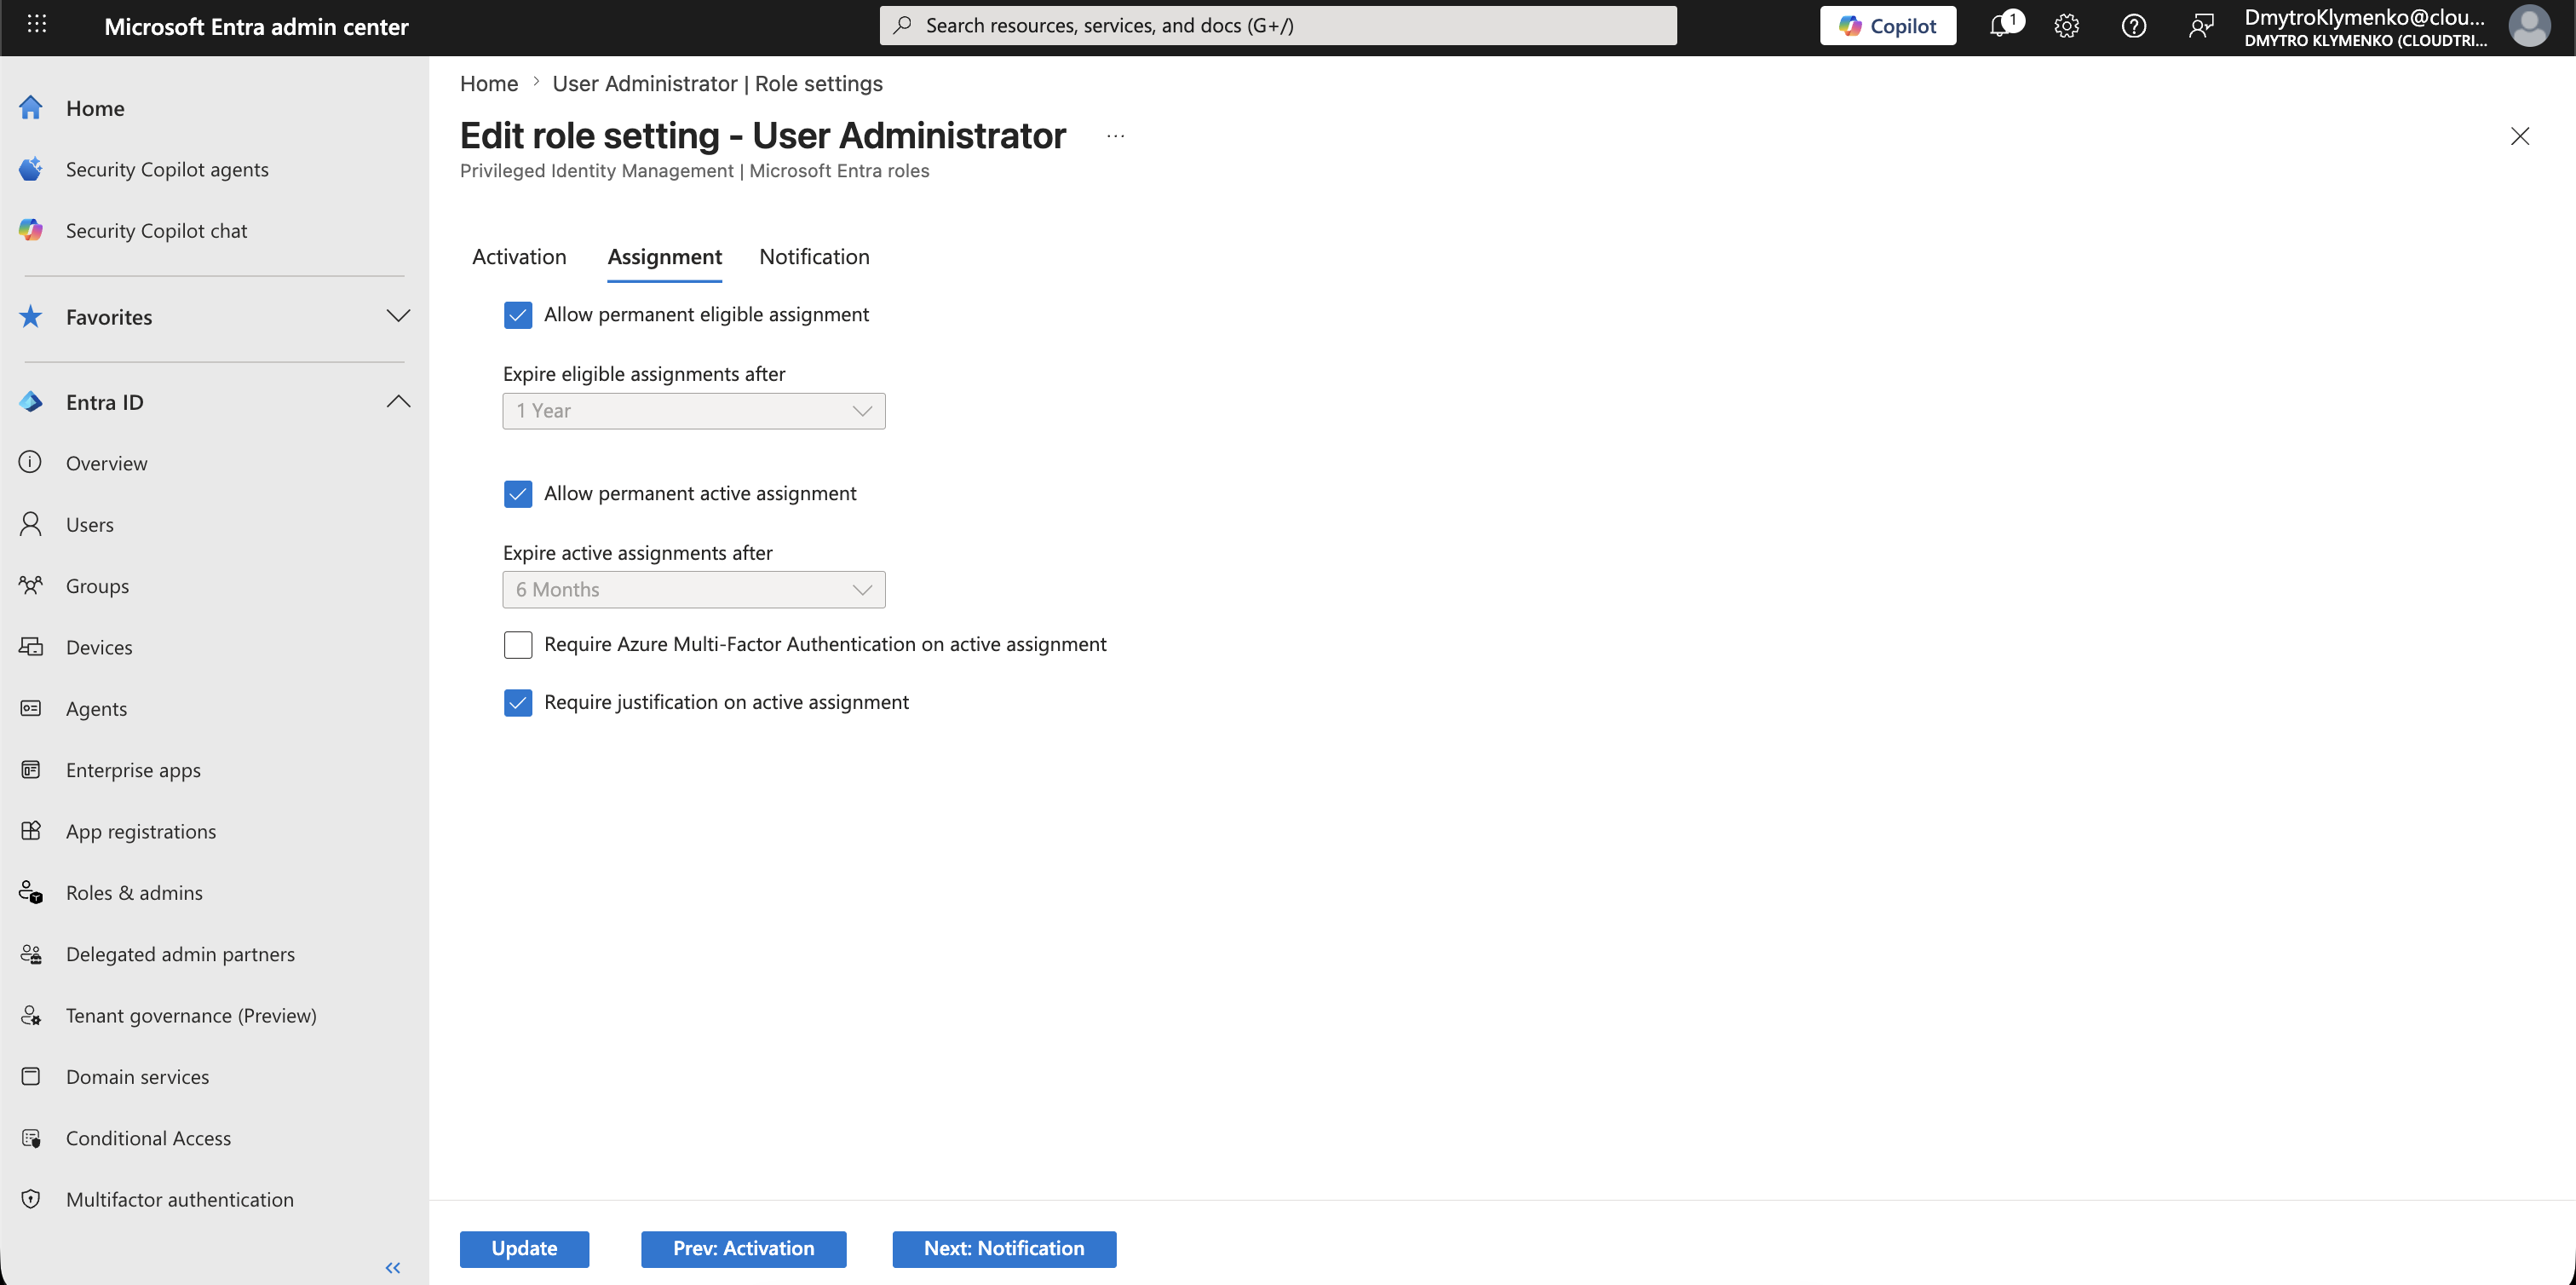Switch to the Notification tab

814,257
